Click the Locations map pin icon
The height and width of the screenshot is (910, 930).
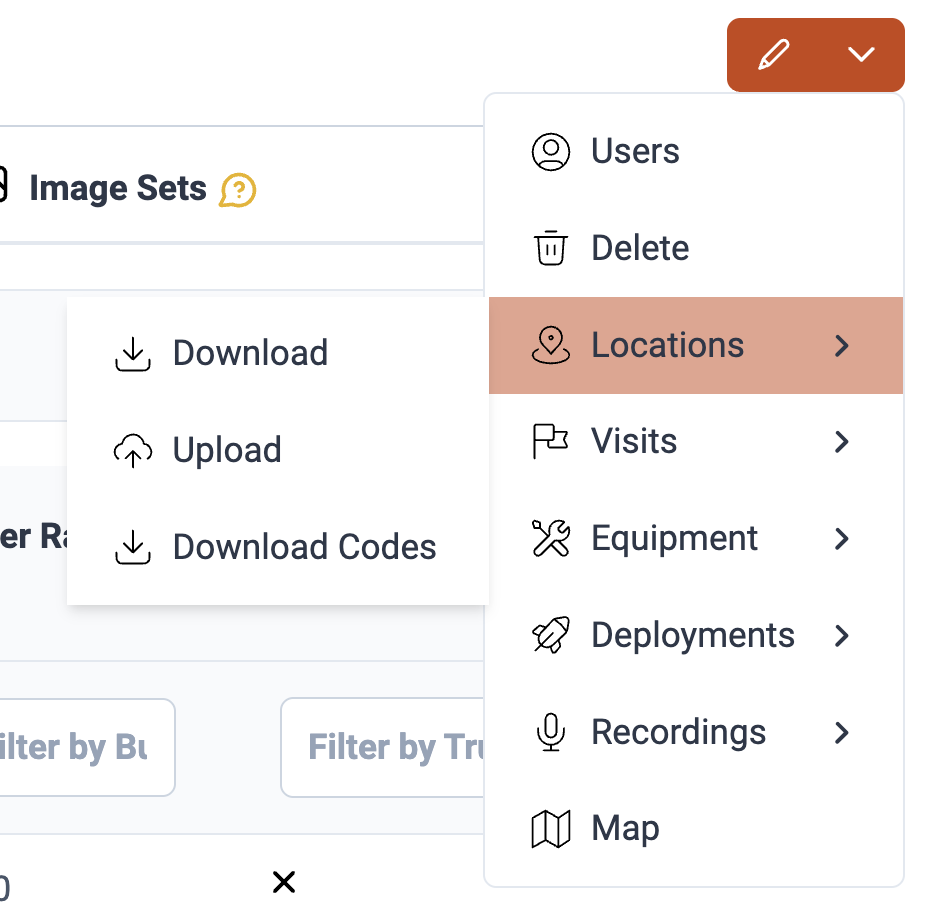[550, 345]
